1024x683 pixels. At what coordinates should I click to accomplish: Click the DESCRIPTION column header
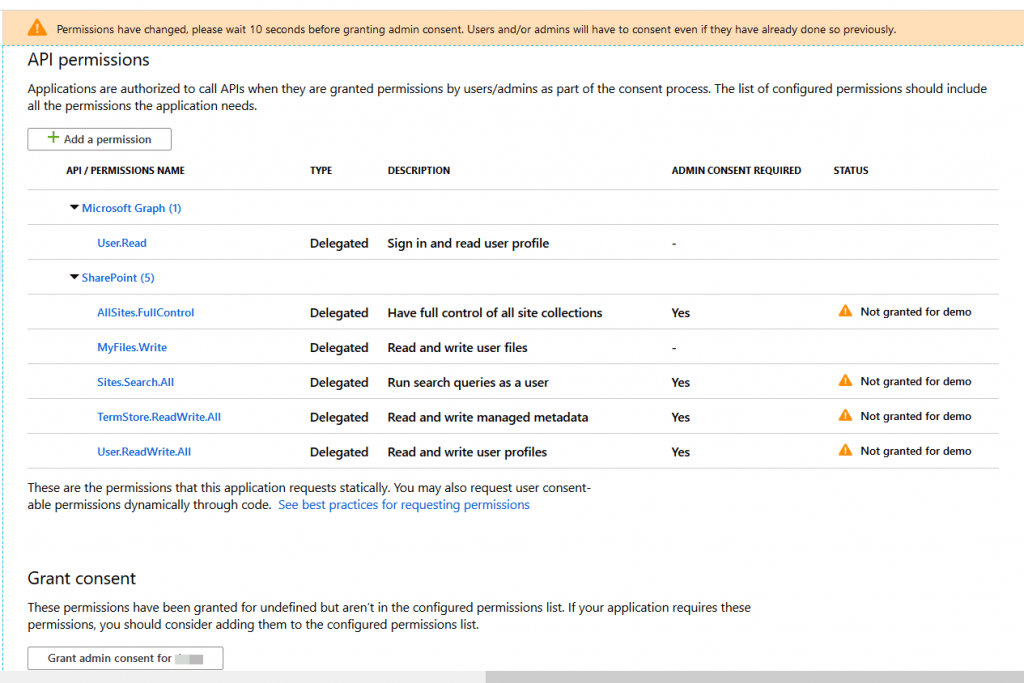pos(419,170)
